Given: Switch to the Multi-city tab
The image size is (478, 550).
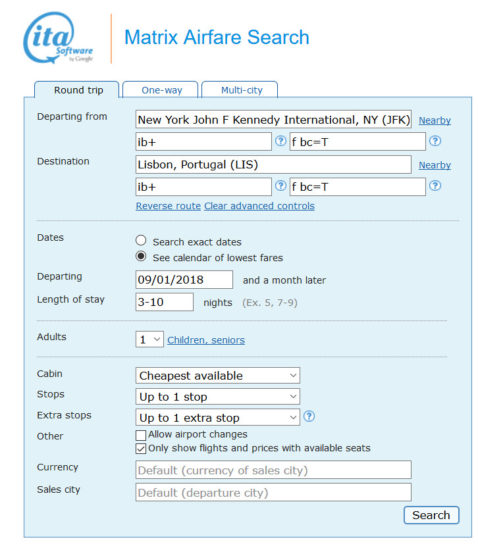Looking at the screenshot, I should click(x=241, y=90).
